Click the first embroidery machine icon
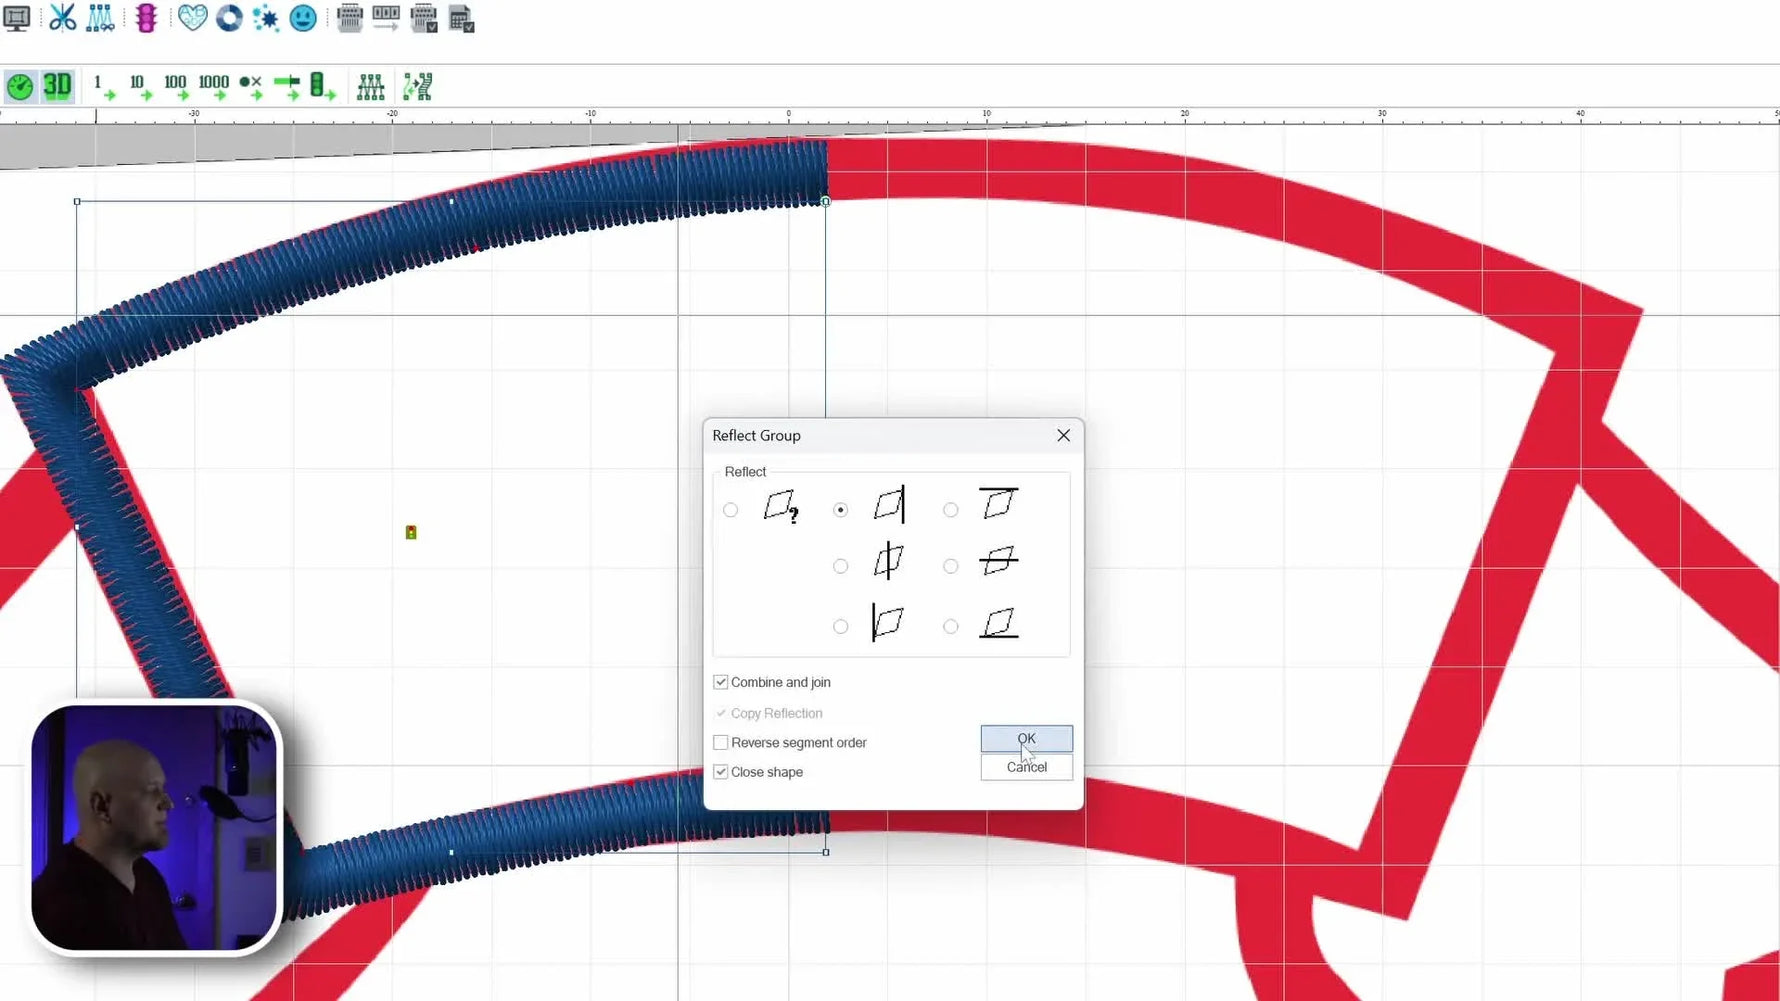 coord(349,18)
